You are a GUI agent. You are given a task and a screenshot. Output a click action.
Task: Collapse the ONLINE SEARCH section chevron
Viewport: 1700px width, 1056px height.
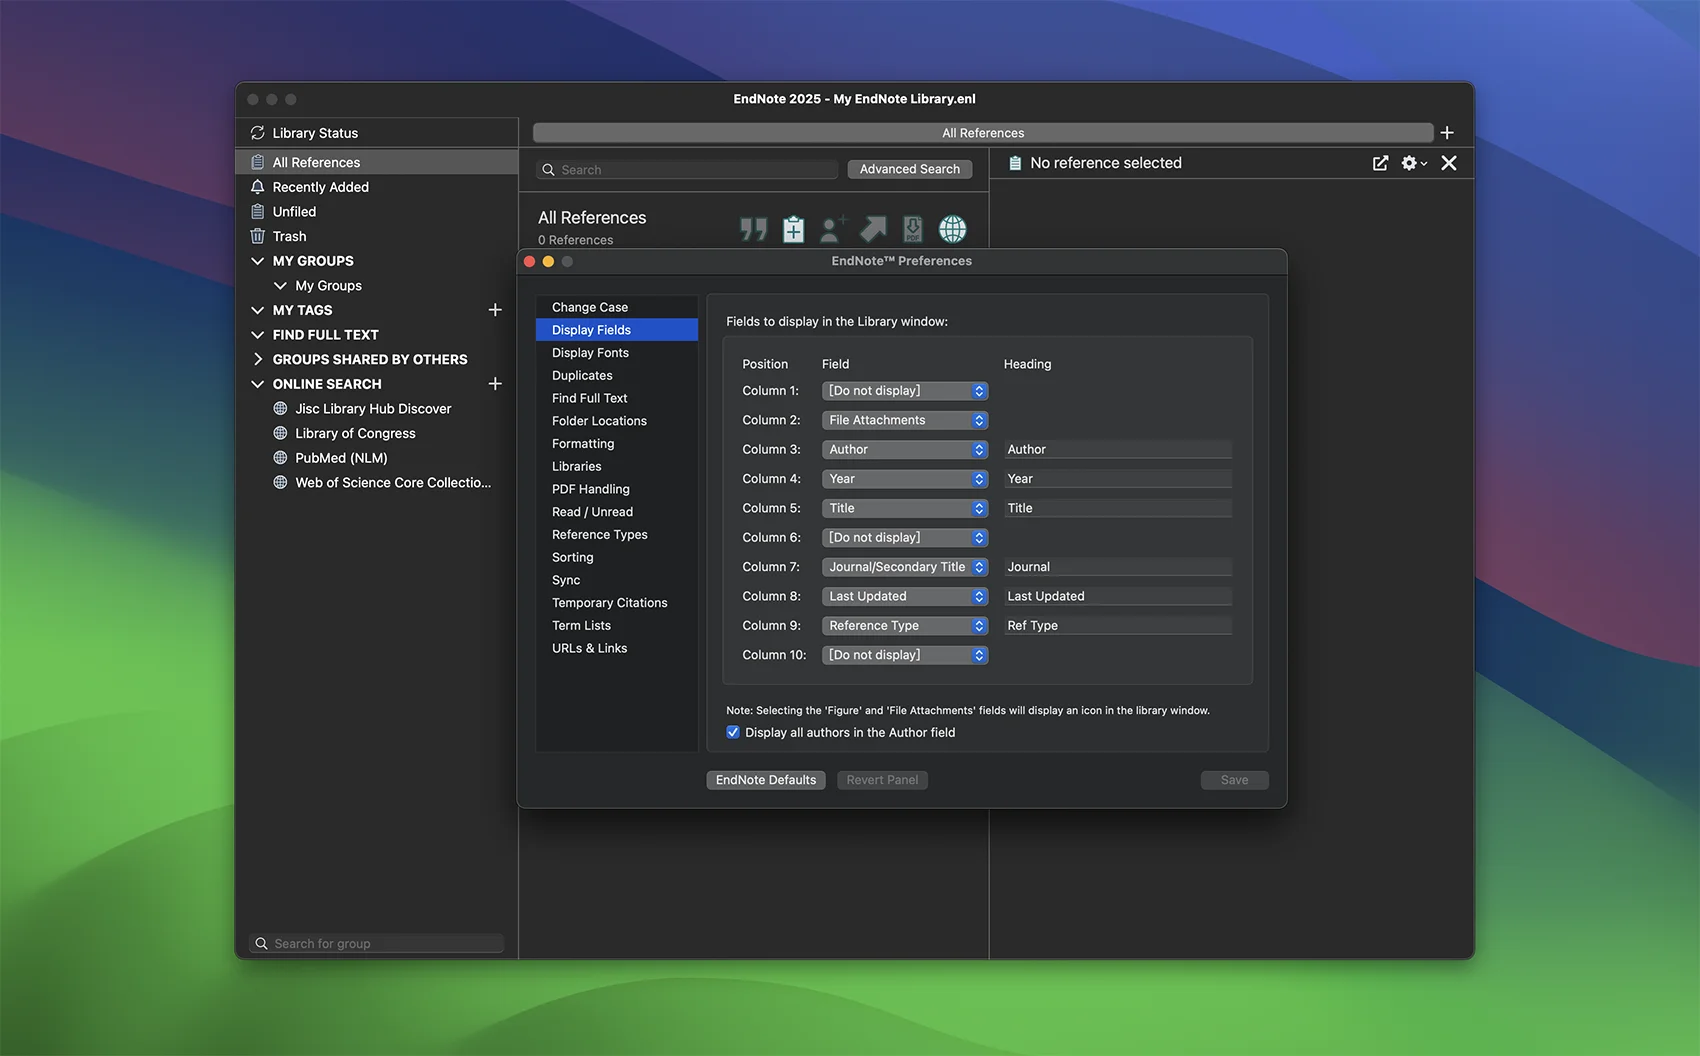[x=258, y=384]
